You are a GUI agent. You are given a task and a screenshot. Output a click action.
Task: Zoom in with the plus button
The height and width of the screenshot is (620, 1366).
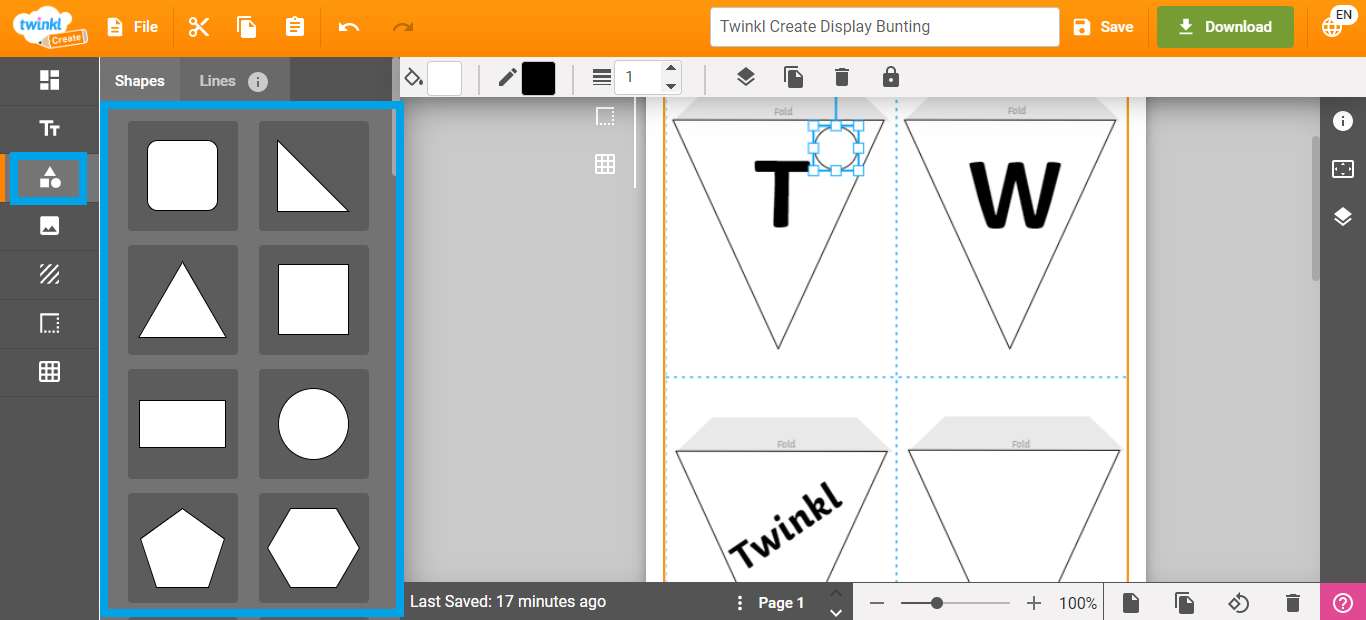[1034, 603]
